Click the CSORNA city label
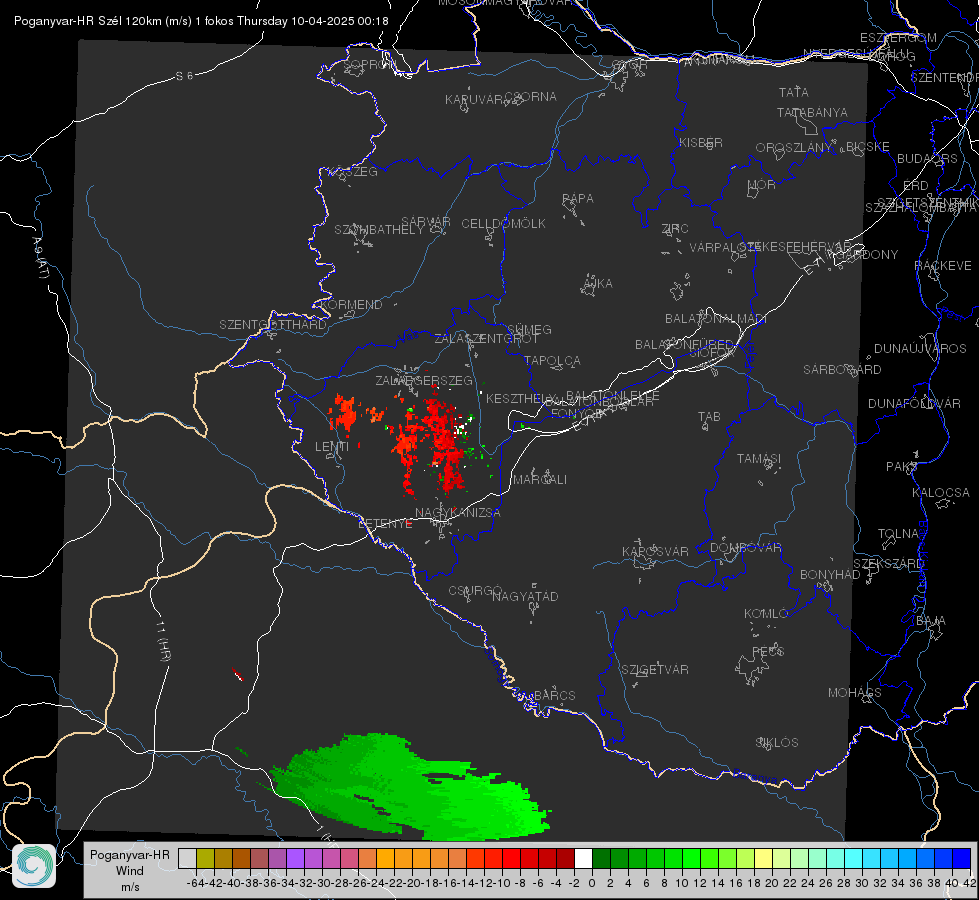The image size is (979, 900). (530, 97)
